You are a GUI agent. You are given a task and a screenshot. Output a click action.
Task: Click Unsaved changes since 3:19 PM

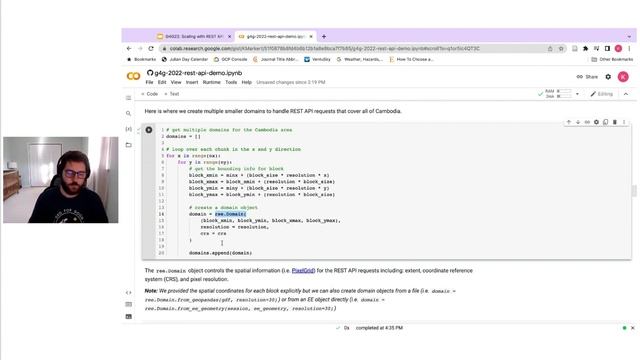click(291, 82)
